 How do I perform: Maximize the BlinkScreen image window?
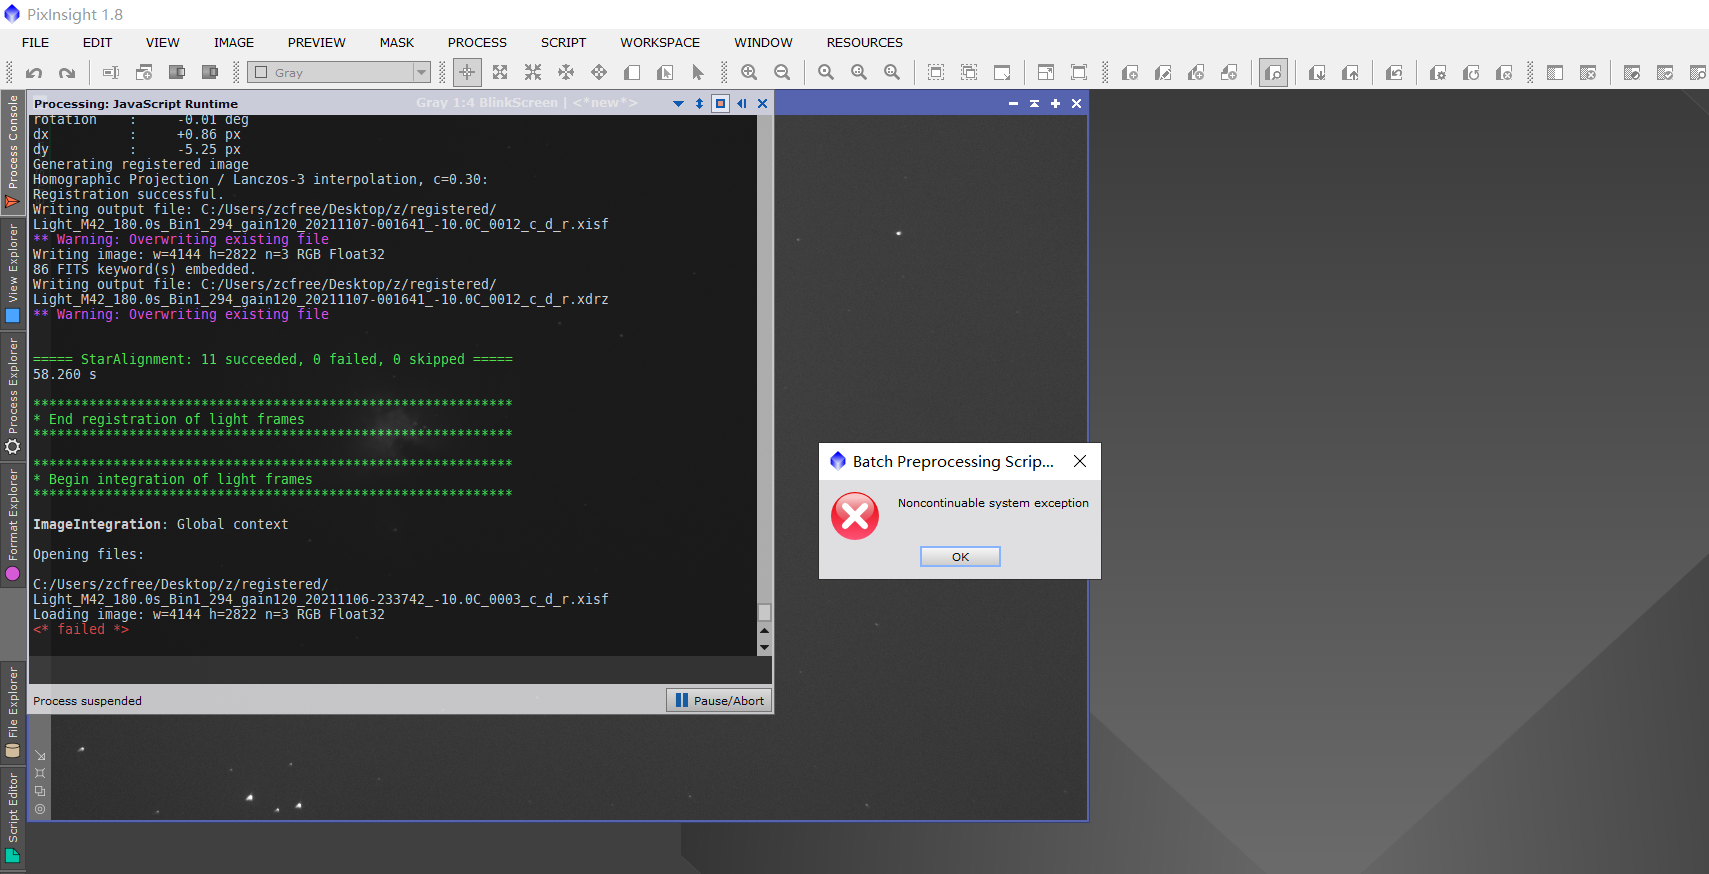[1055, 103]
